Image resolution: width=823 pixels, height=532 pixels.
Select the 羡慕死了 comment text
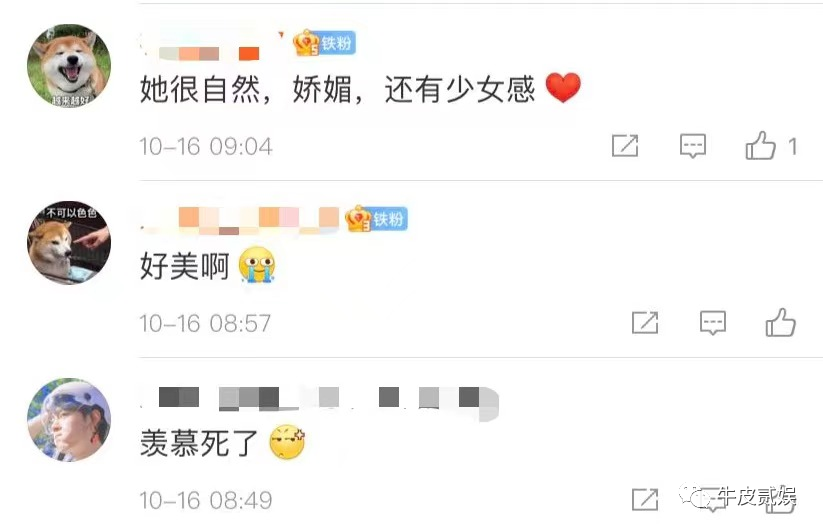coord(198,443)
